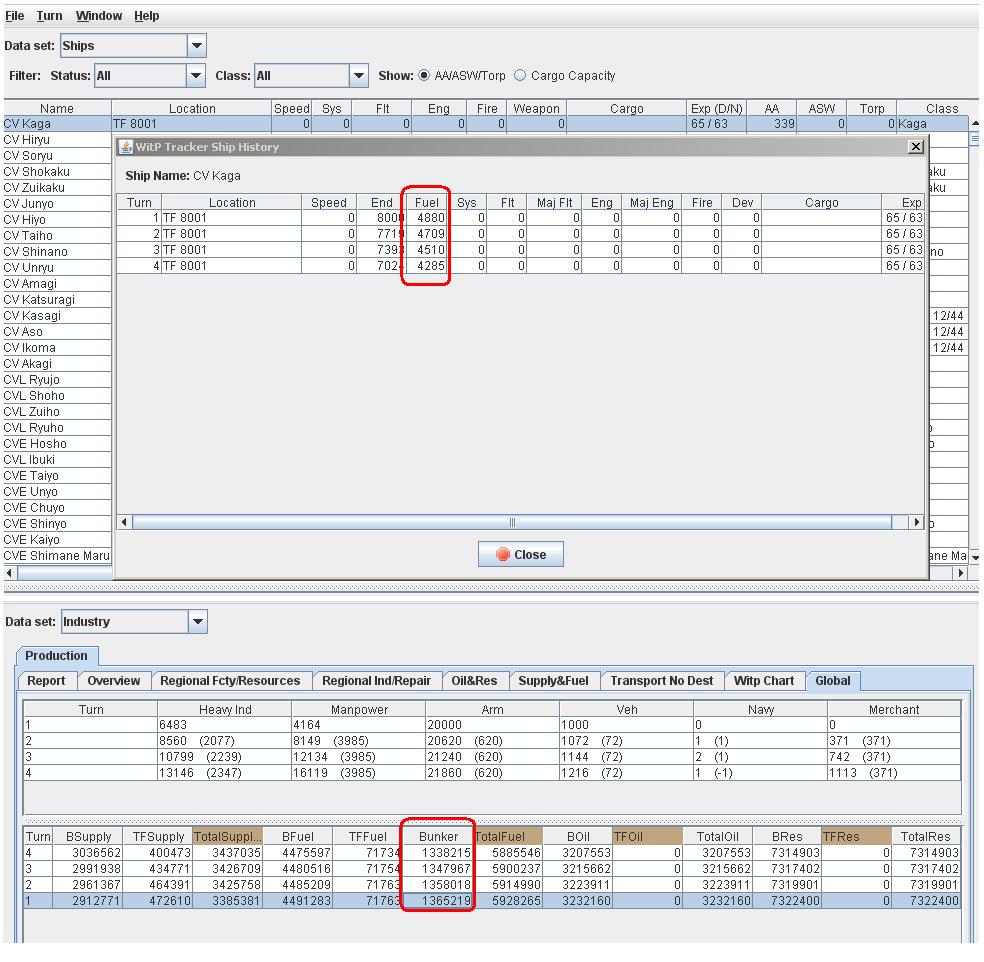
Task: Click fuel value 4880 in Ship History
Action: pos(427,218)
